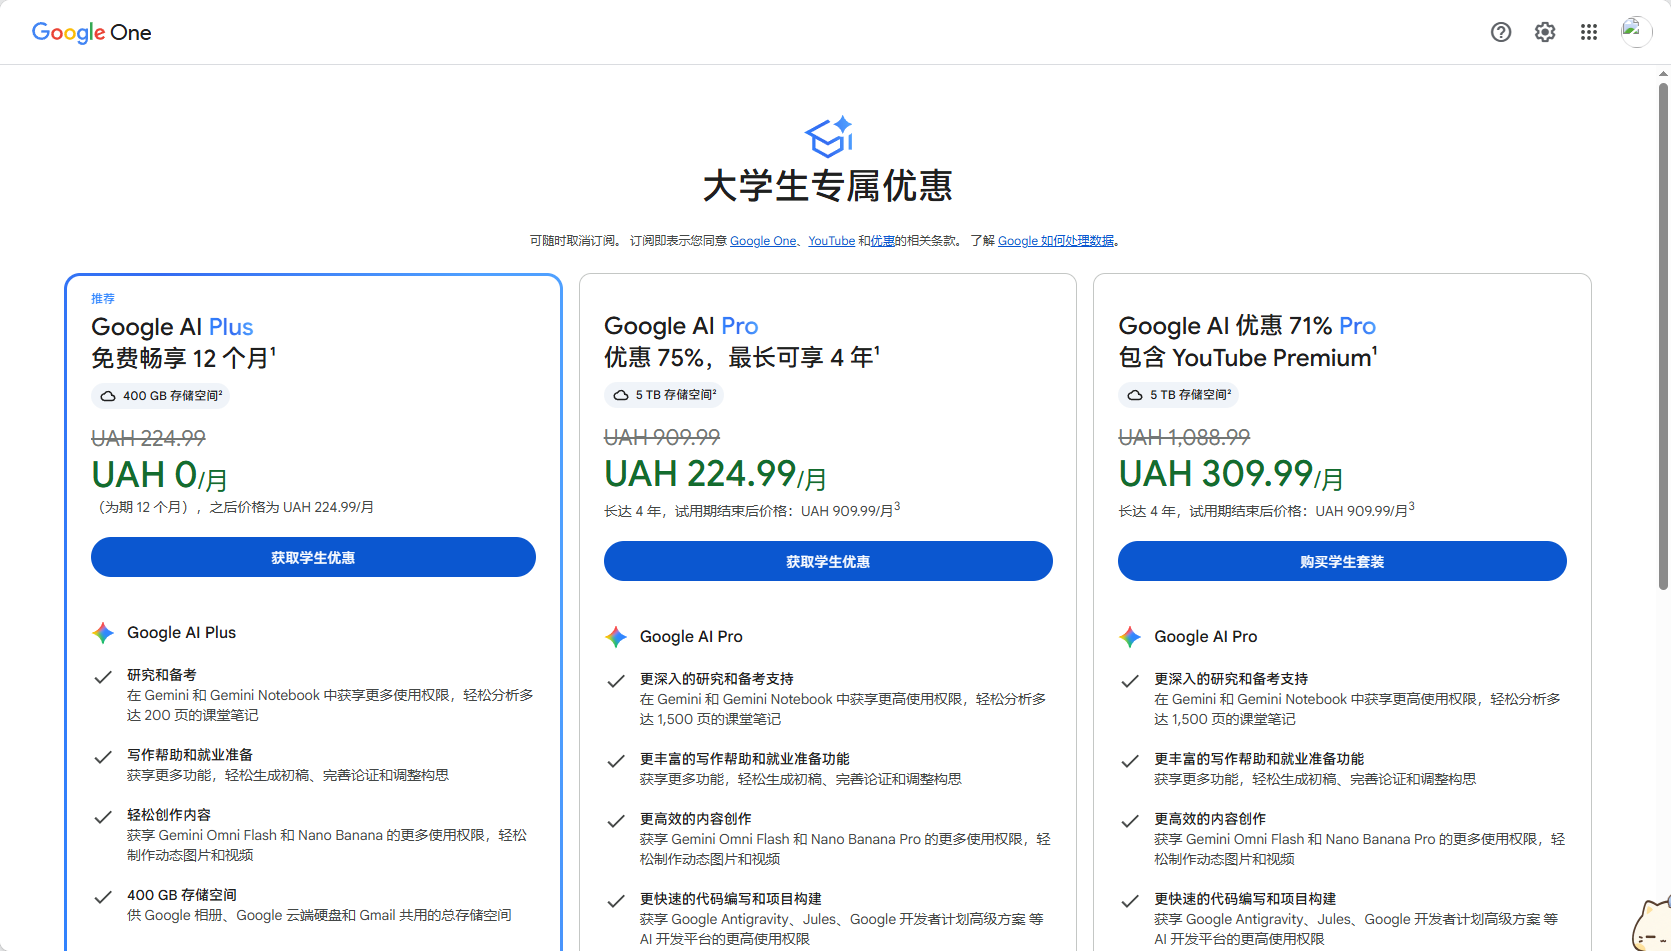Click 免费畅享 12 个月 title
Screen dimensions: 1671x951
click(183, 358)
